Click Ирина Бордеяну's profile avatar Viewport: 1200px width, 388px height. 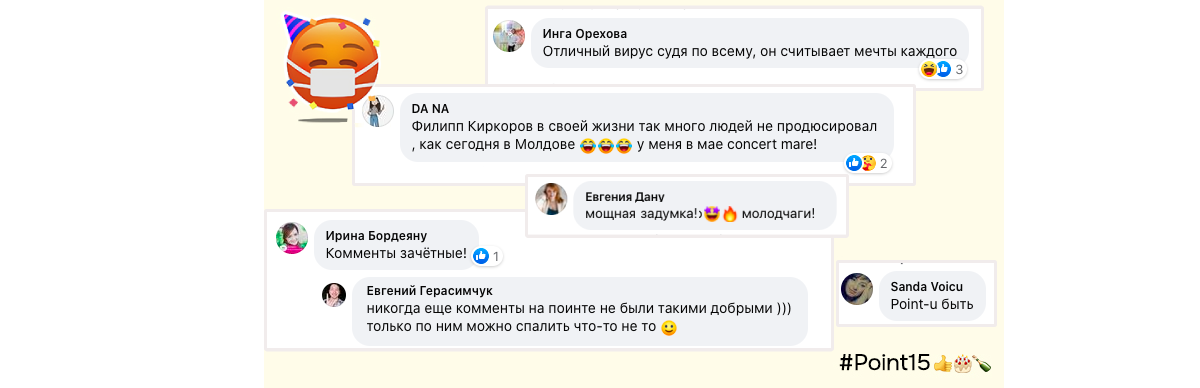pos(292,238)
